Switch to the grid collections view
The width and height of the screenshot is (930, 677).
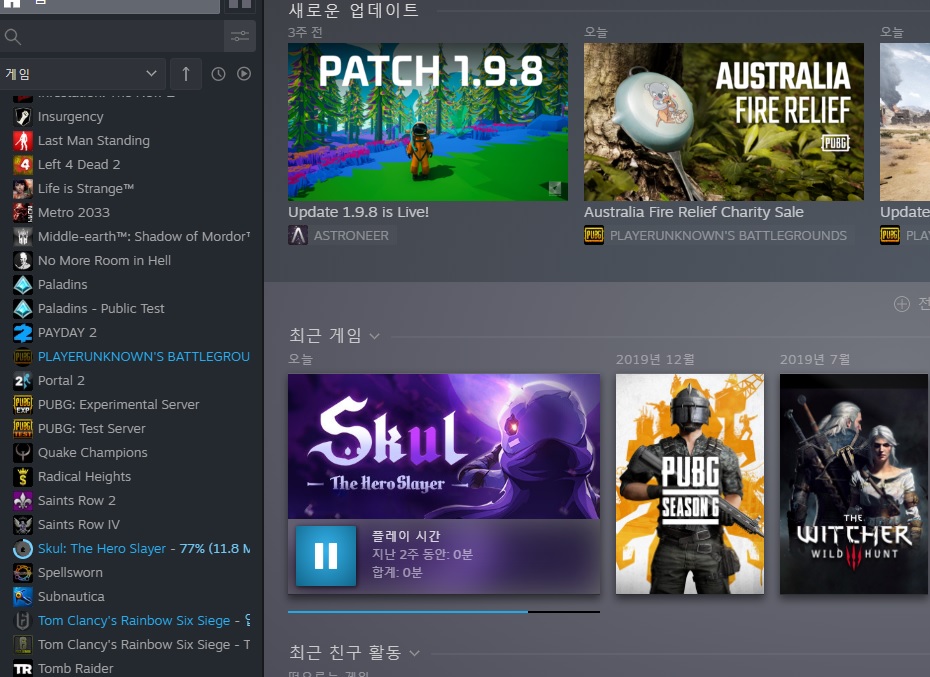pos(240,4)
